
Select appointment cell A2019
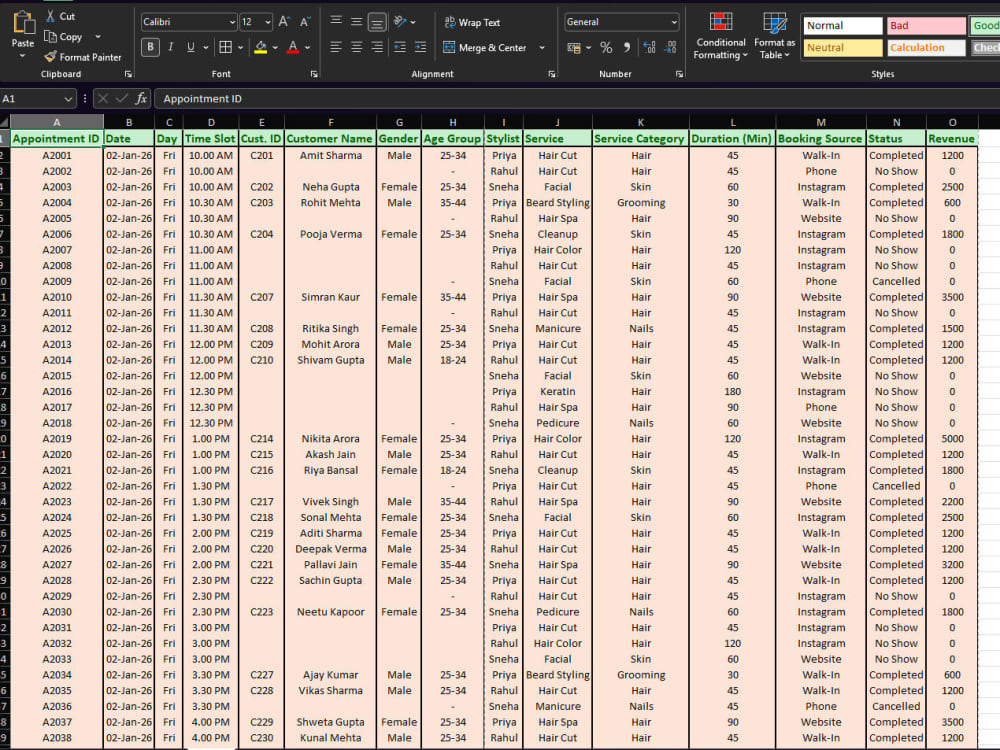[57, 439]
